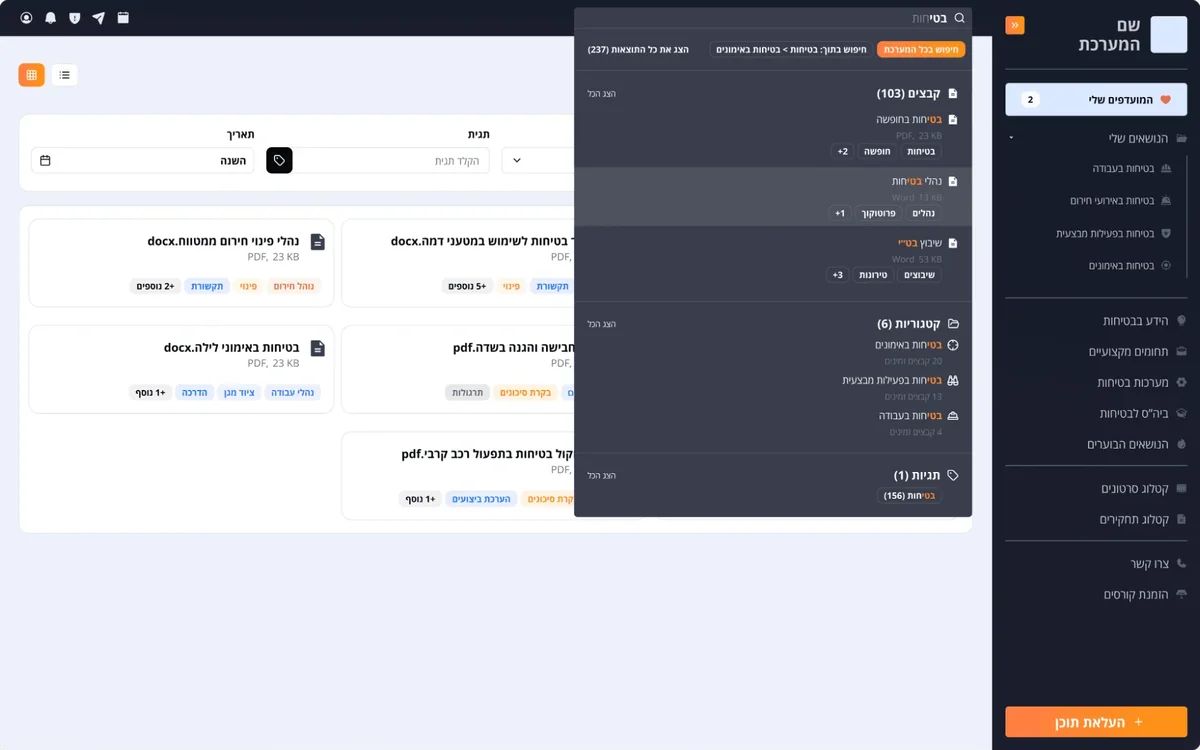Viewport: 1200px width, 750px height.
Task: Click the הקלד תגית tag input field
Action: [x=392, y=160]
